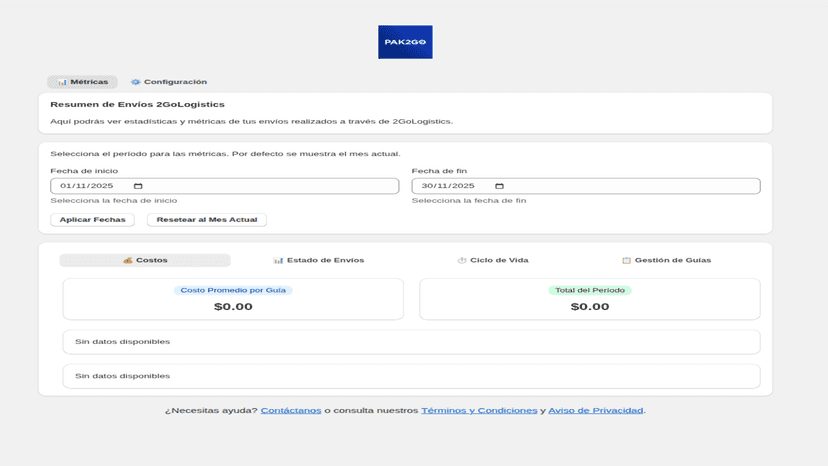Click the Selecciona la fecha de fin hint

(469, 201)
